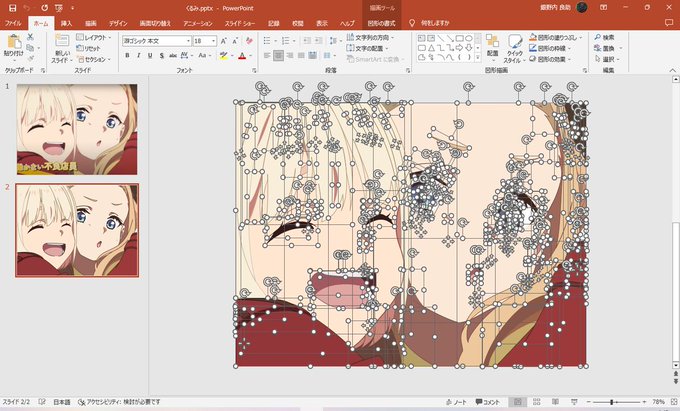680x411 pixels.
Task: Switch to Slide Sorter view
Action: coord(536,402)
